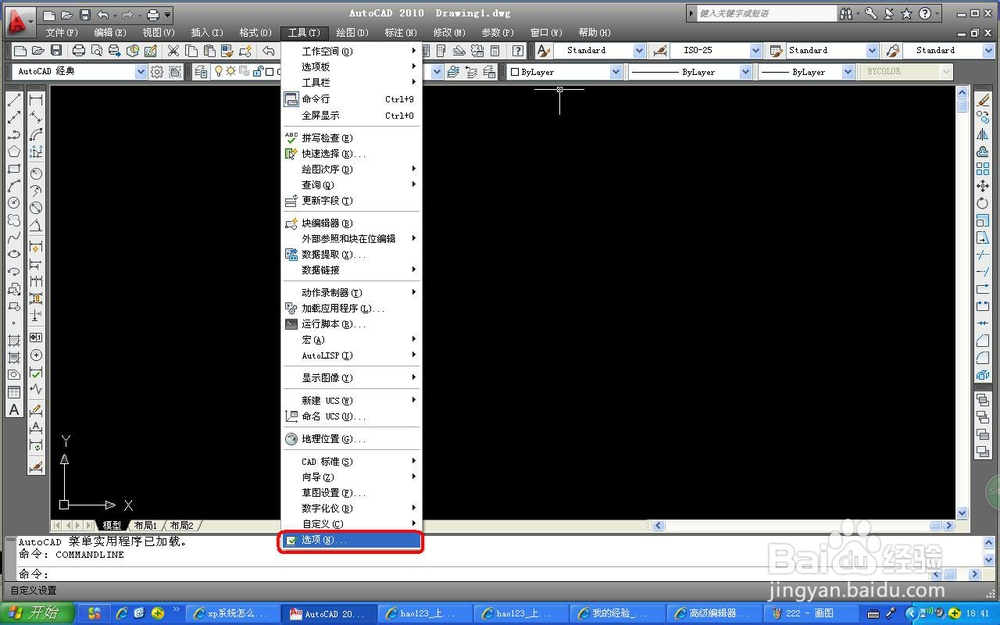Click Undo in the quick access toolbar

pos(103,15)
